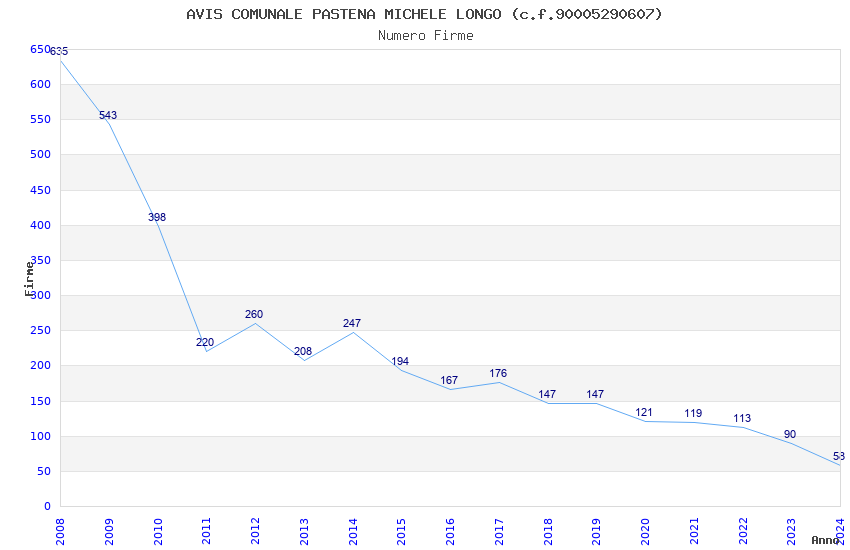Viewport: 850px width, 550px height.
Task: Click the y-axis value 100
Action: (x=40, y=436)
